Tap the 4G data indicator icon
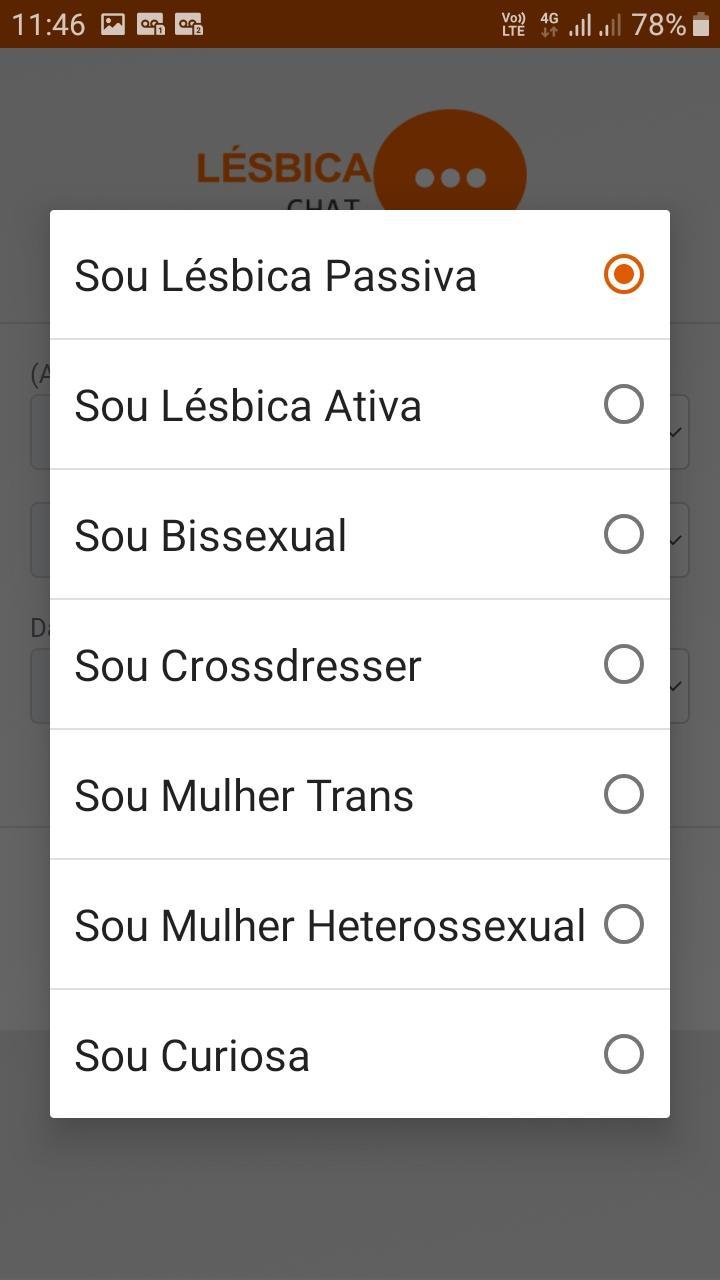The image size is (720, 1280). [549, 24]
